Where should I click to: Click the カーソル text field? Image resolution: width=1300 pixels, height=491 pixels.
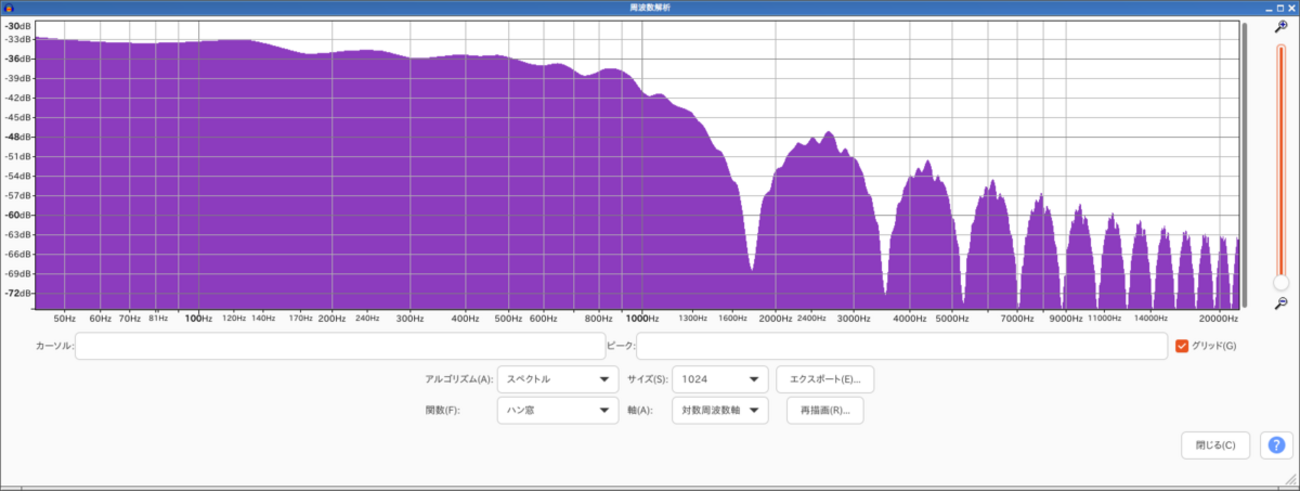click(340, 346)
